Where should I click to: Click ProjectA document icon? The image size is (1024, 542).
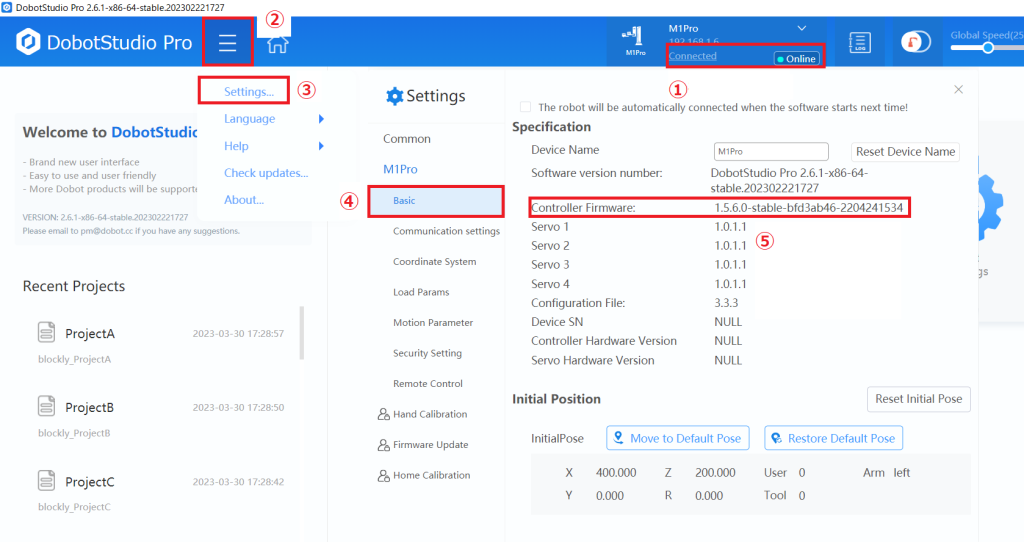(x=46, y=332)
